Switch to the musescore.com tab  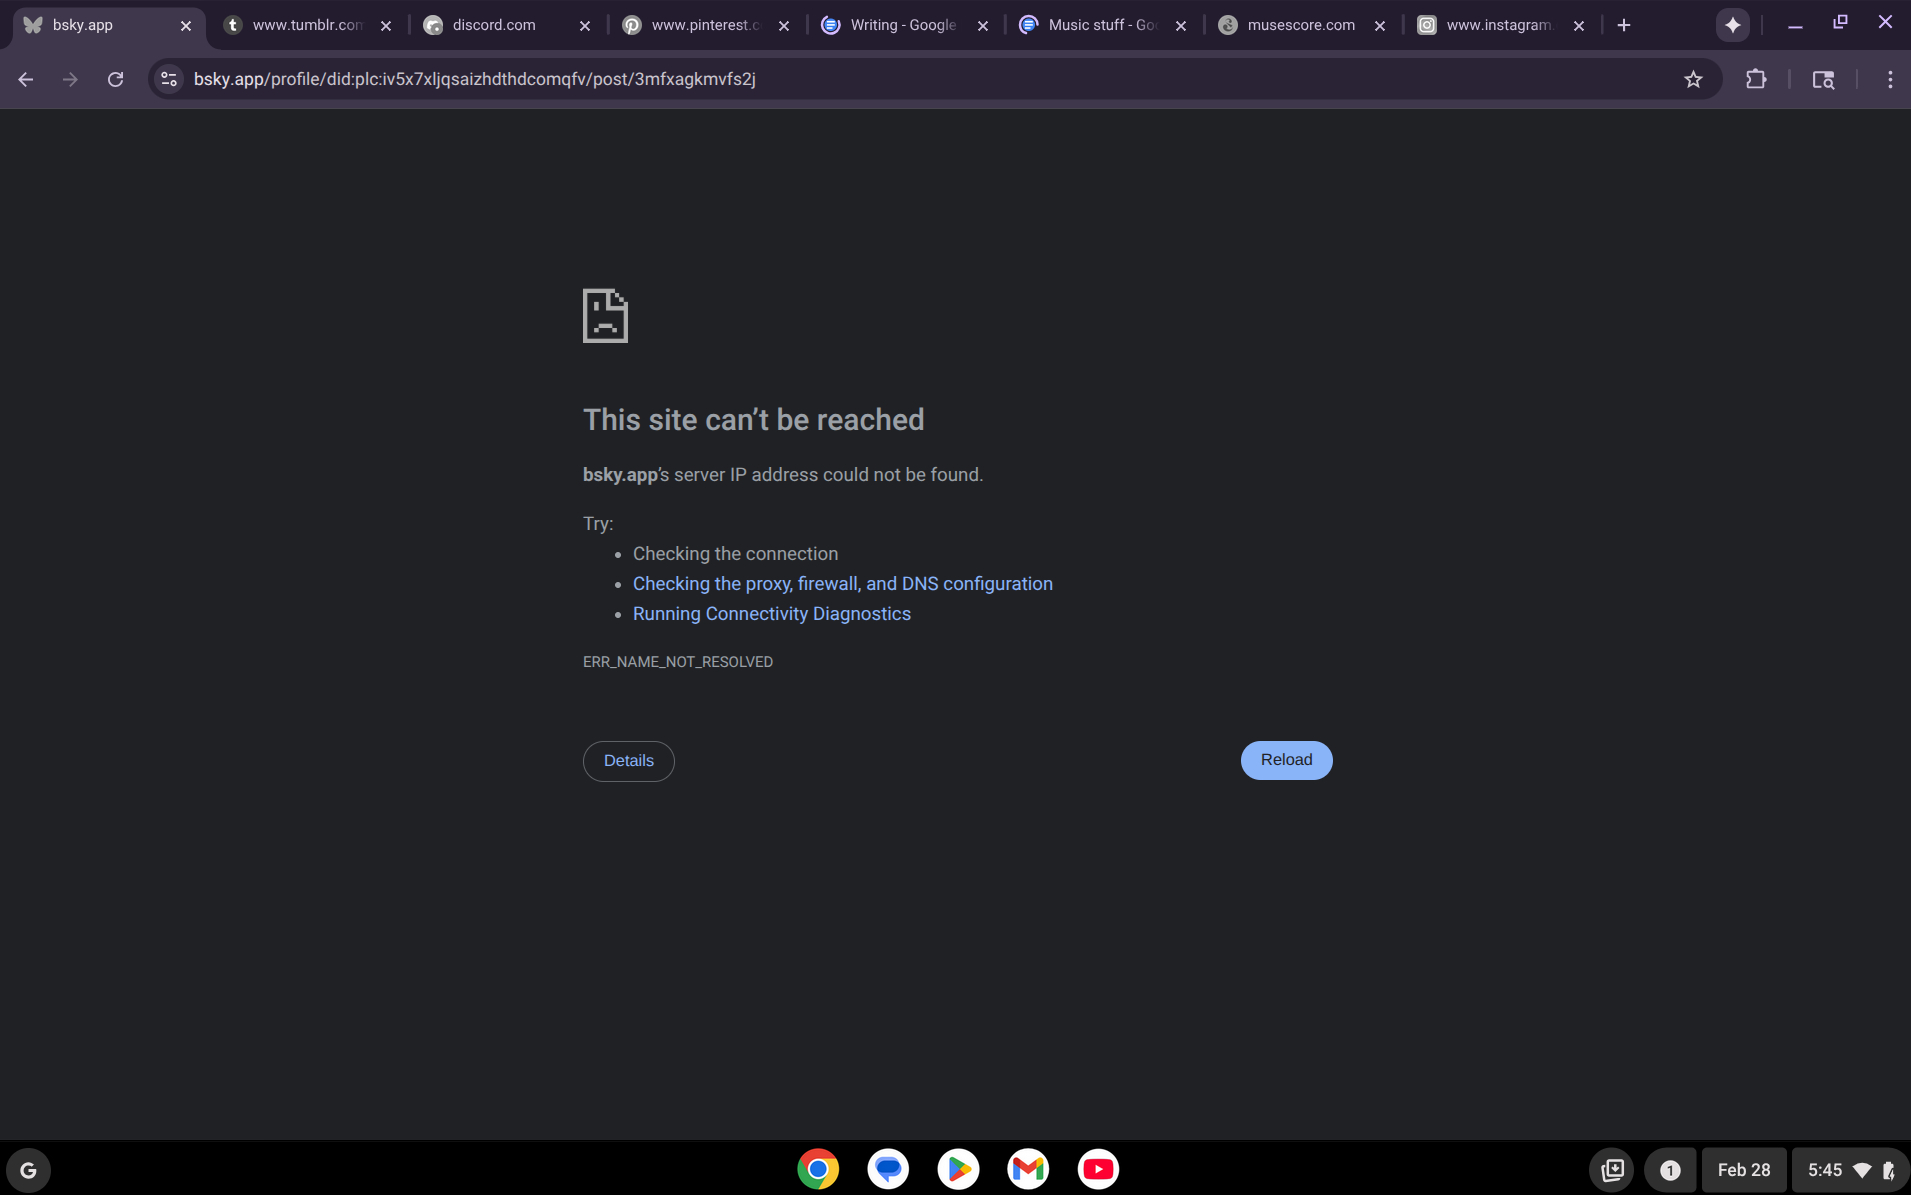[1302, 26]
